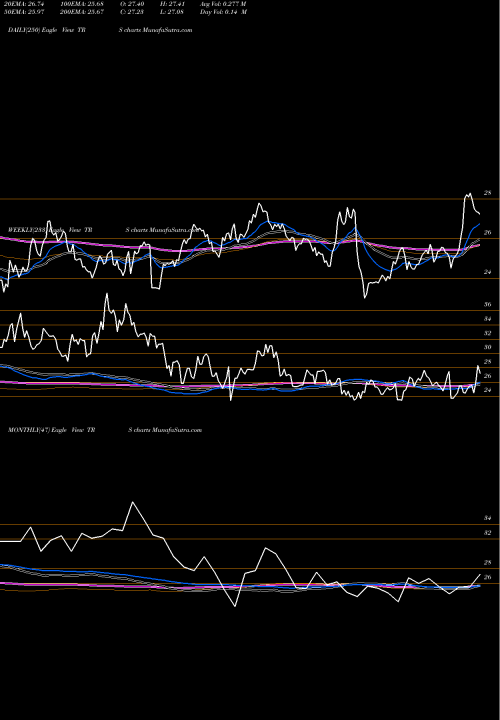
Task: Click the weekly chart's 36 price label
Action: (488, 304)
